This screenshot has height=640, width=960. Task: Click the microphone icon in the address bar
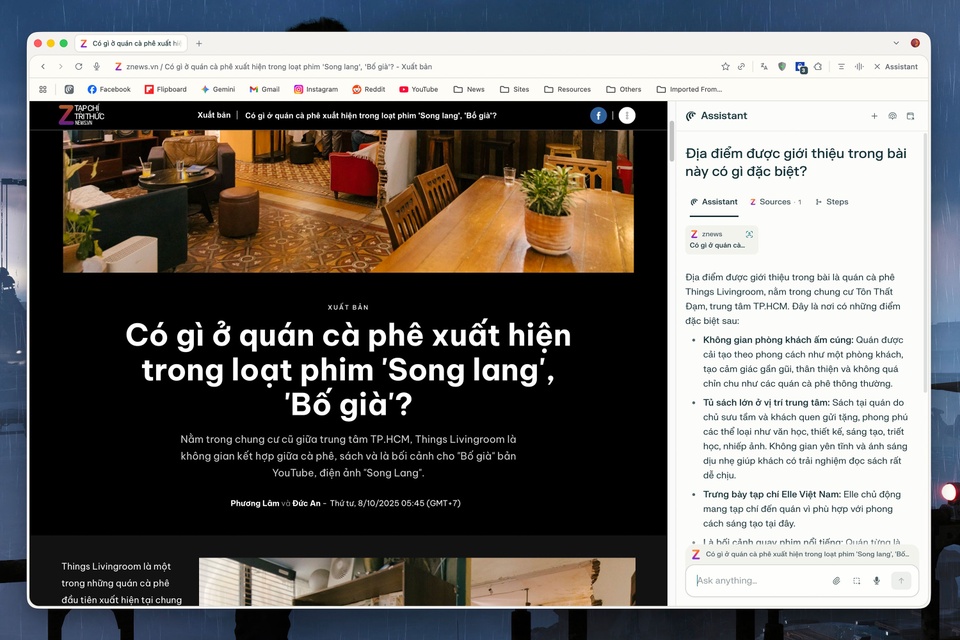(x=96, y=66)
